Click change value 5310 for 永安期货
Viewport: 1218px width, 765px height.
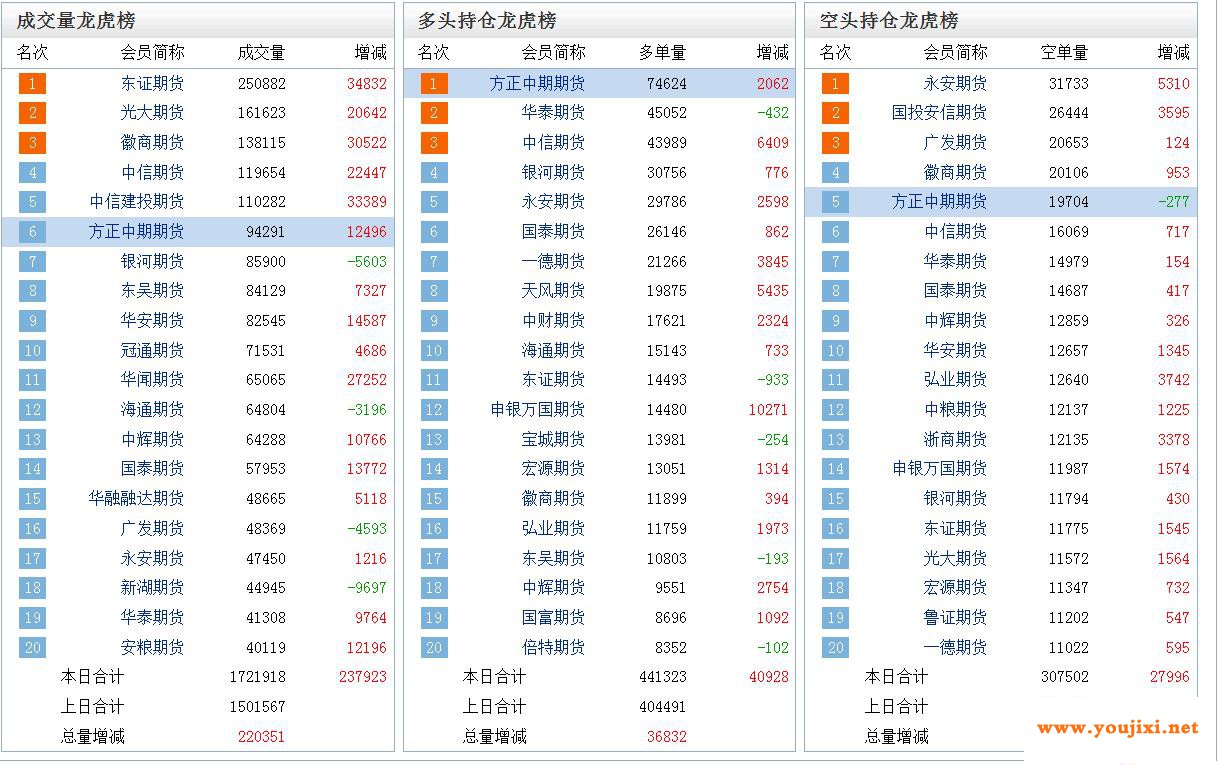tap(1174, 84)
